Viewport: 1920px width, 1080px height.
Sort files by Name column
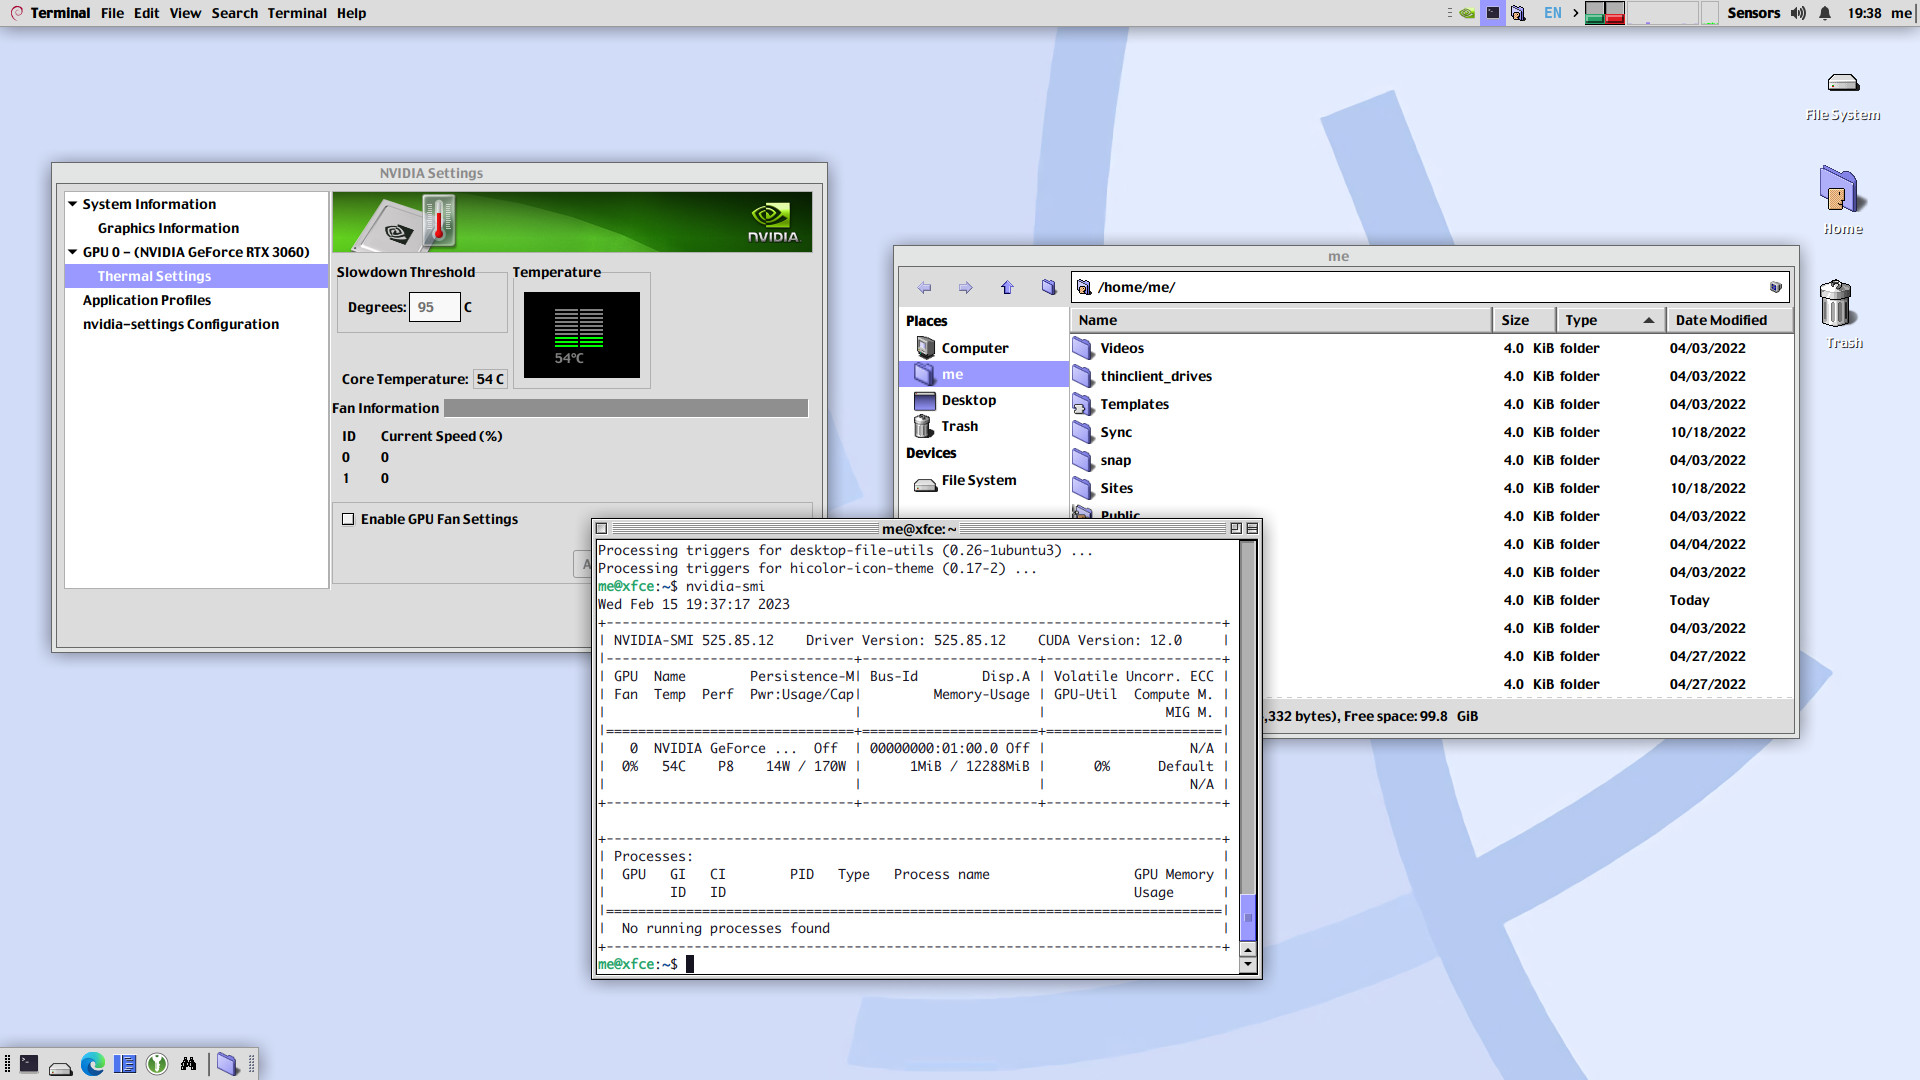tap(1281, 320)
